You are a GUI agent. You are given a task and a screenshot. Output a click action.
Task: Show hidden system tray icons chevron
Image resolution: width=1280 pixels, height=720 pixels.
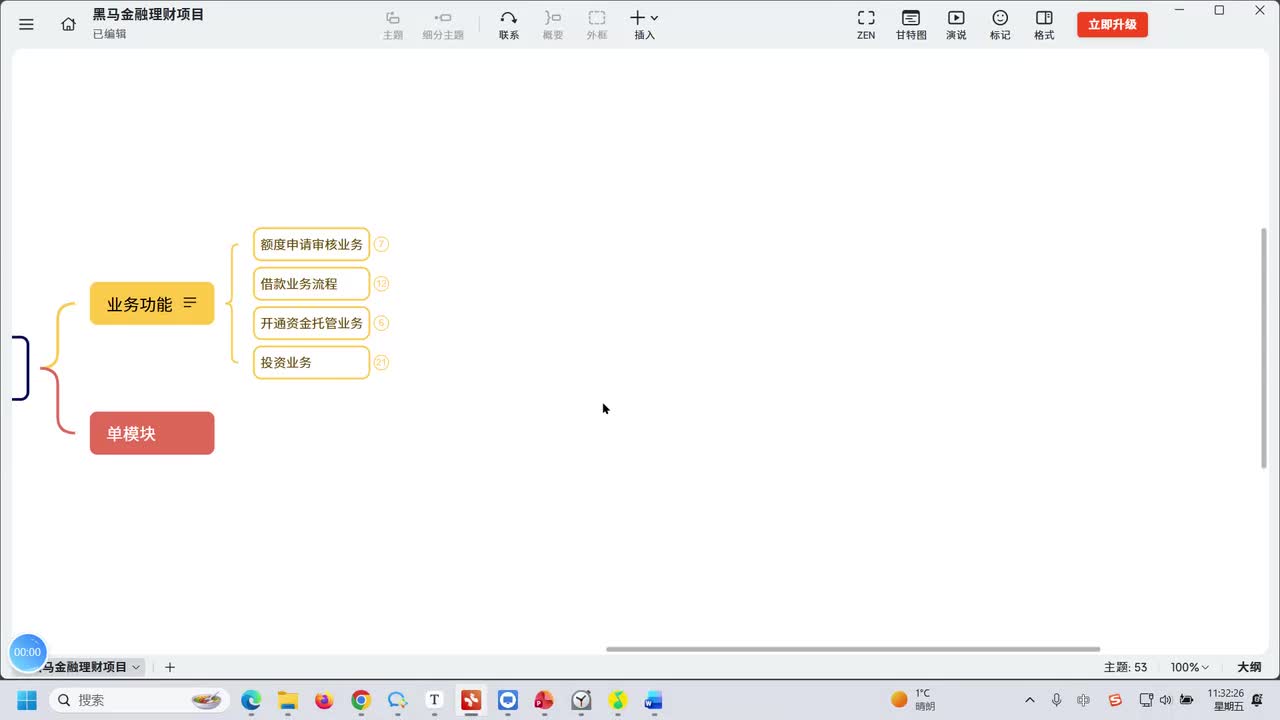1030,700
